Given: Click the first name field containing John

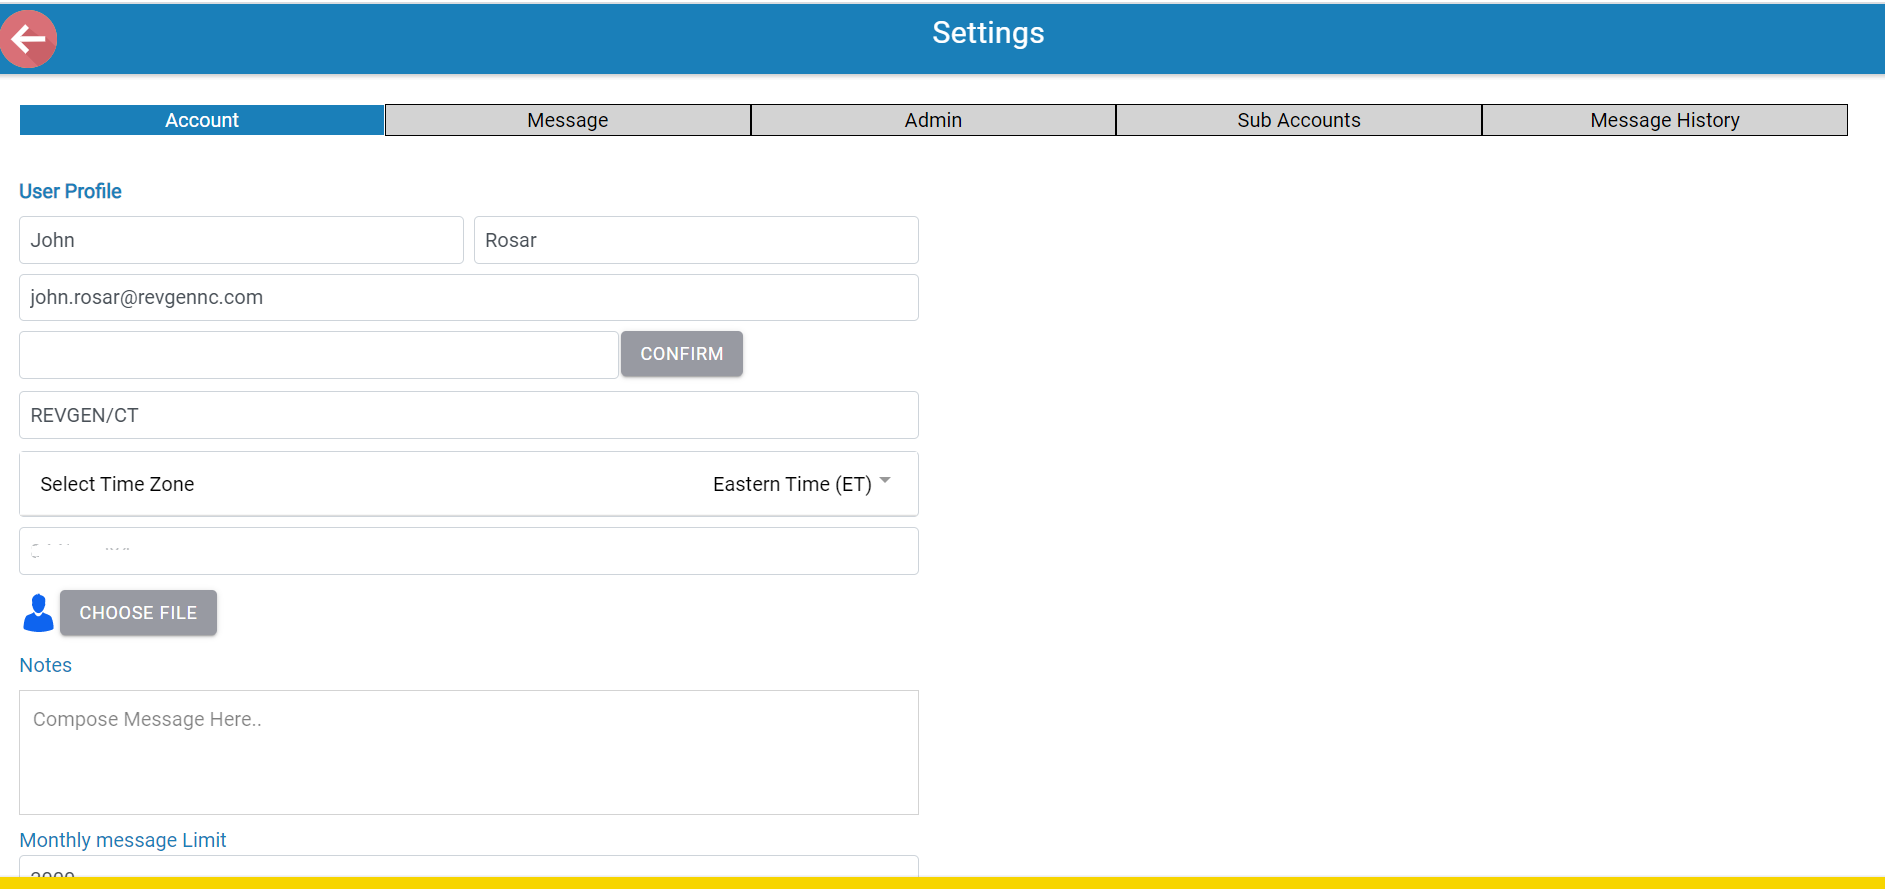Looking at the screenshot, I should [241, 240].
